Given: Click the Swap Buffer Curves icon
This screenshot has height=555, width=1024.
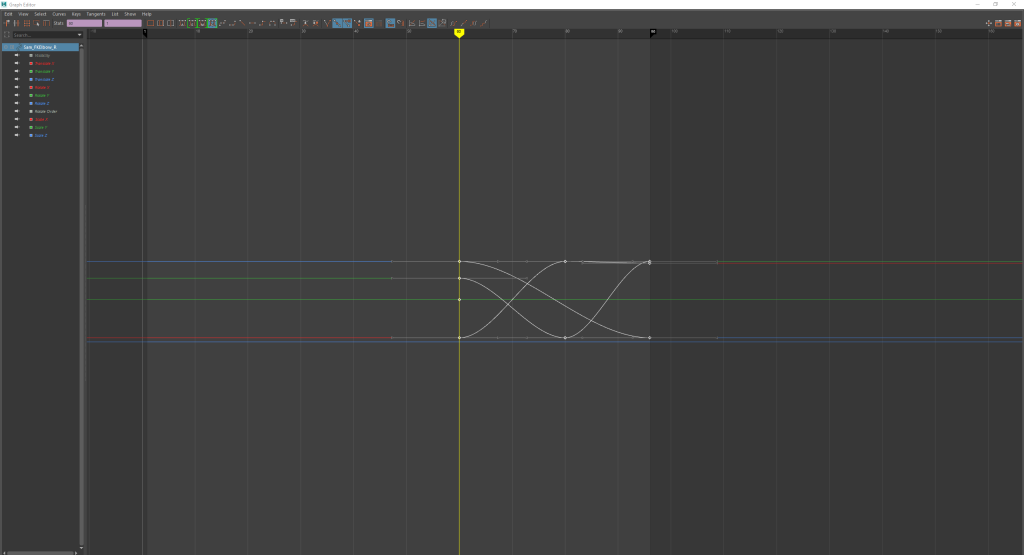Looking at the screenshot, I should pos(293,23).
